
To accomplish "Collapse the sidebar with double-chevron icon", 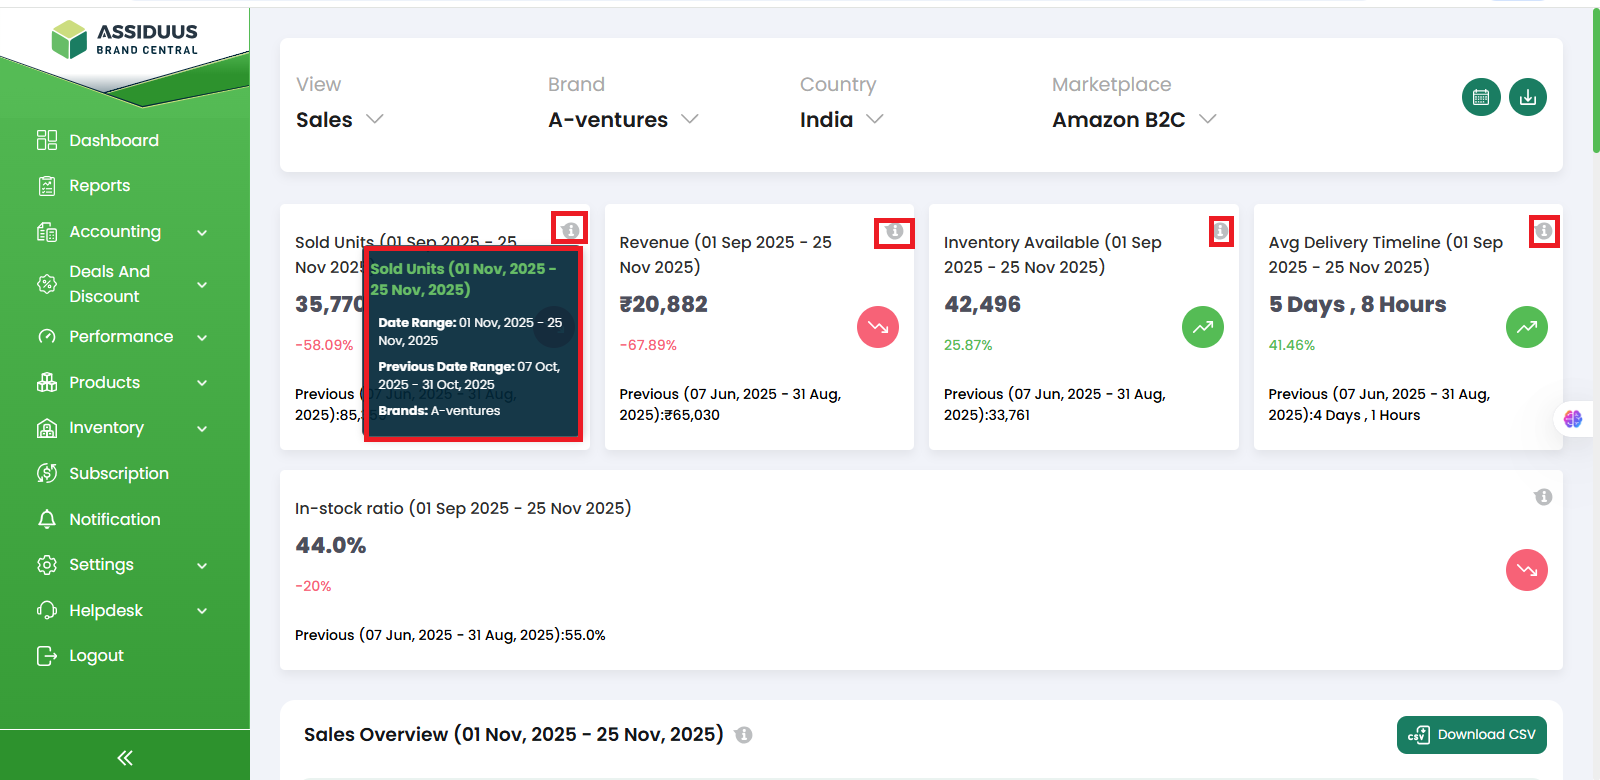I will 125,758.
